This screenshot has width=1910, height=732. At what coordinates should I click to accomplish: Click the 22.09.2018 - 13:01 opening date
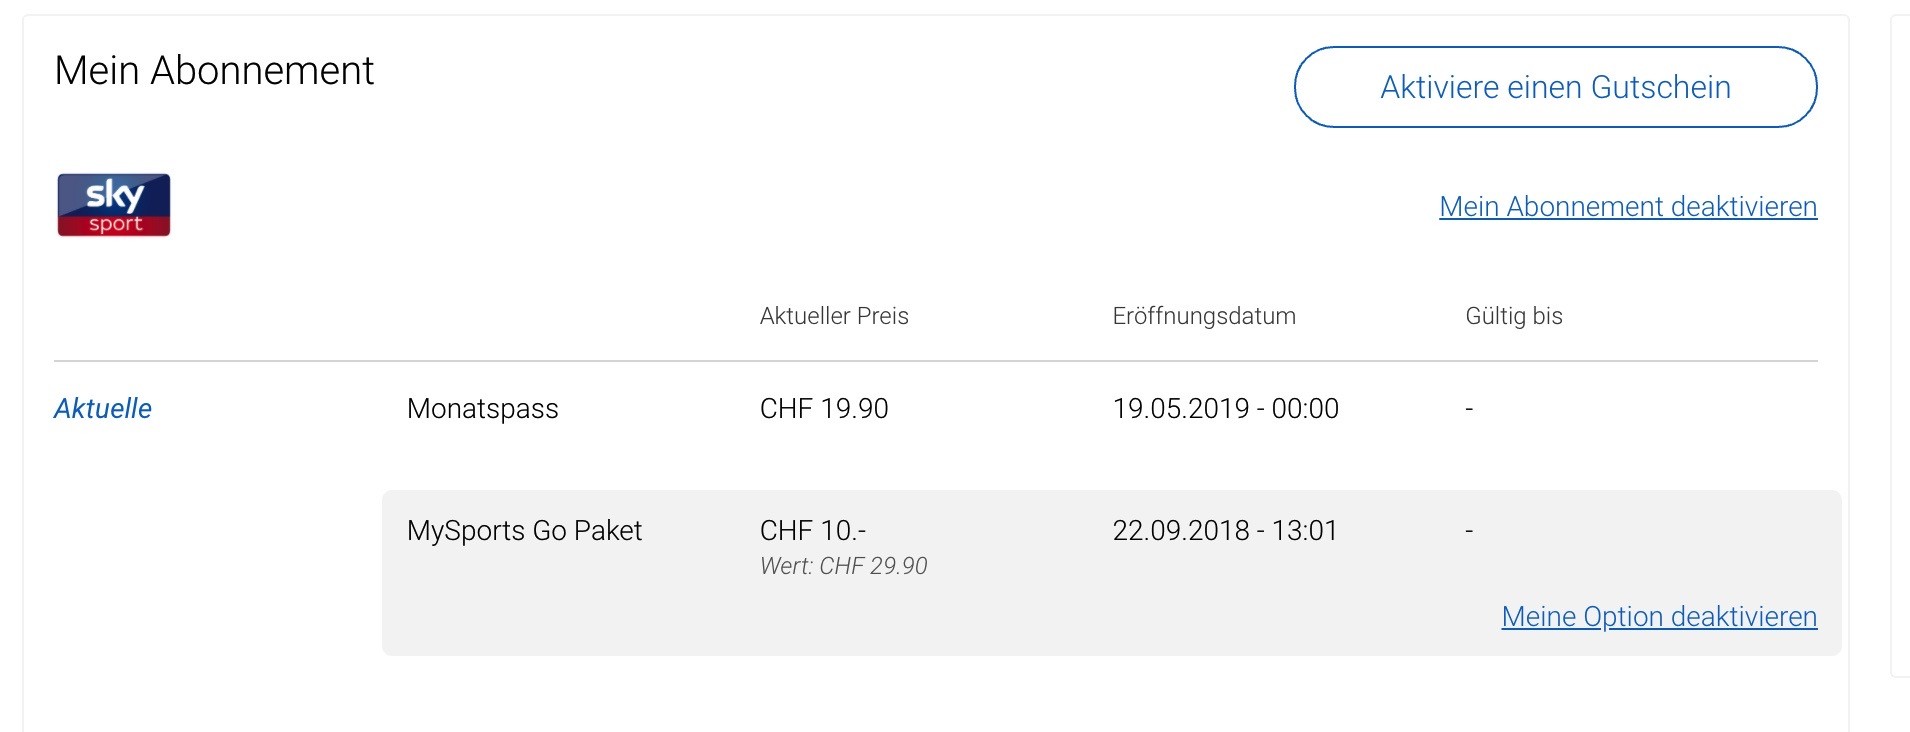(1224, 530)
